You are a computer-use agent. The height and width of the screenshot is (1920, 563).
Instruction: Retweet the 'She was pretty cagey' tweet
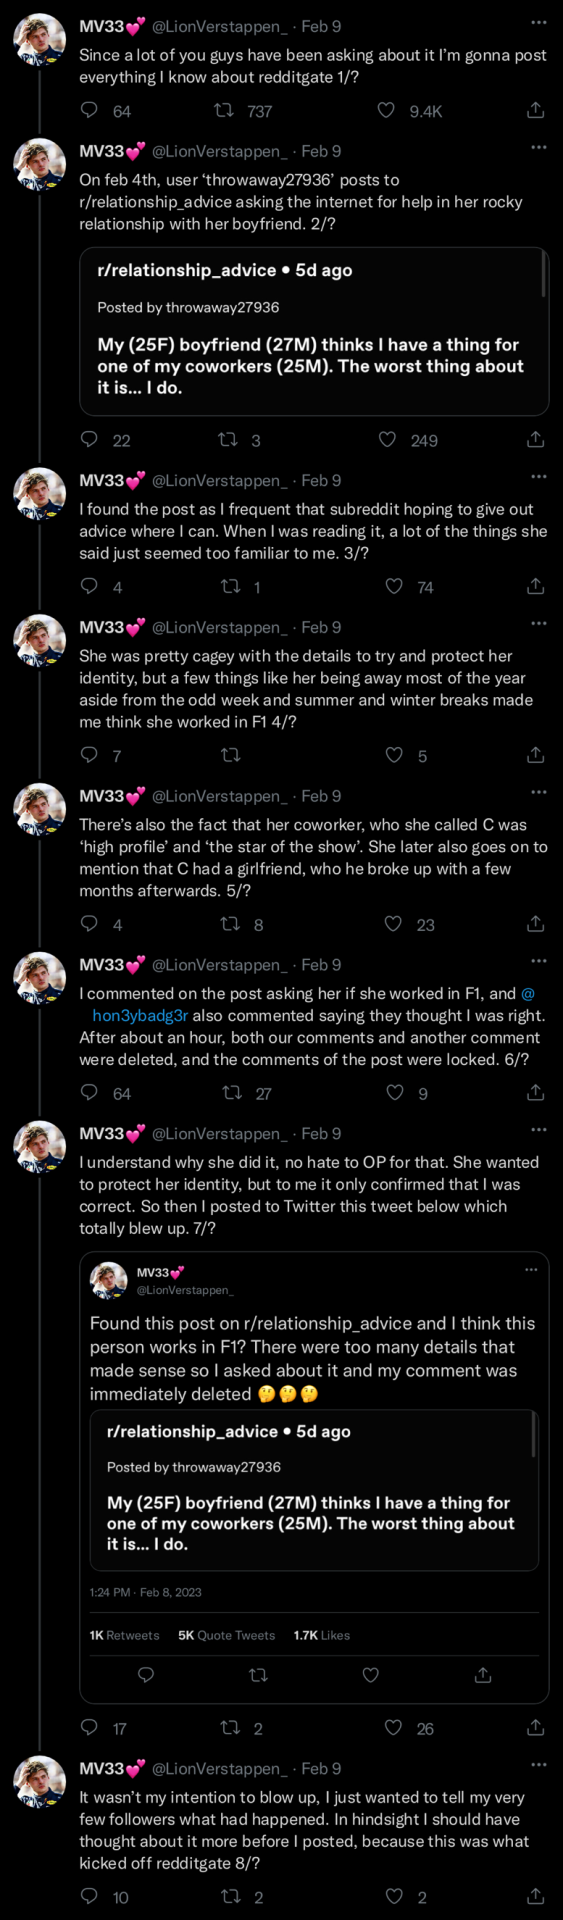(231, 755)
